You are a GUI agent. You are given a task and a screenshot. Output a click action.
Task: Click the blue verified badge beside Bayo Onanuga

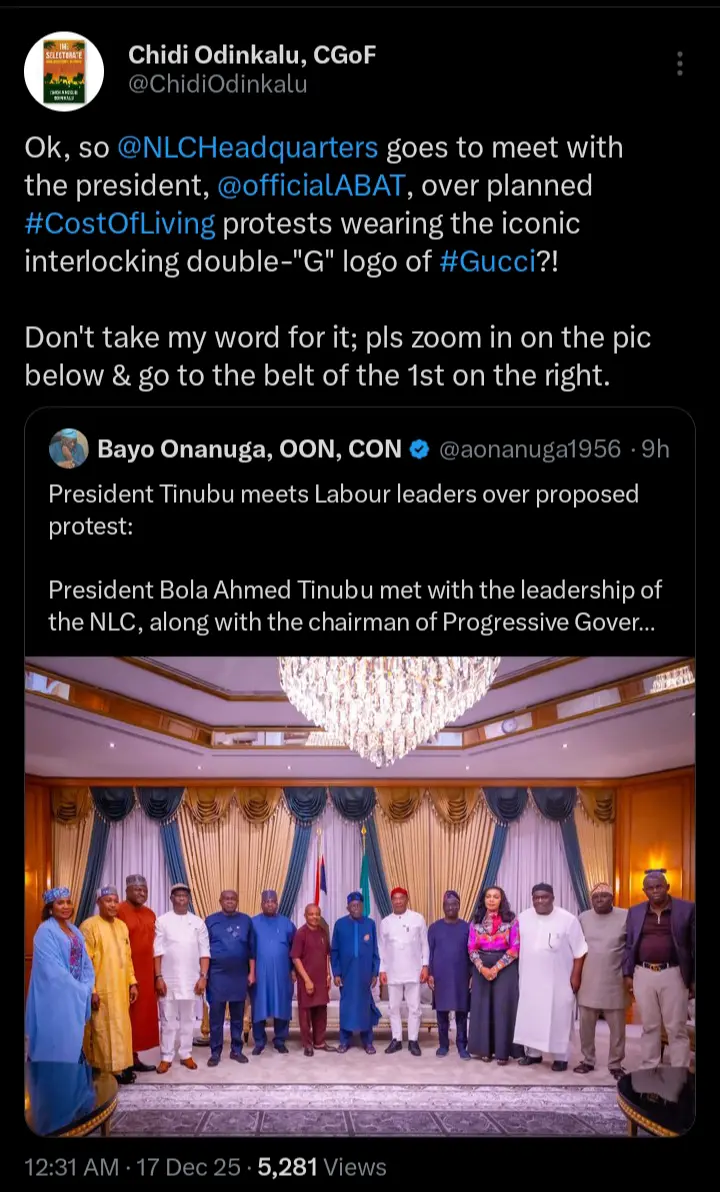pyautogui.click(x=421, y=450)
